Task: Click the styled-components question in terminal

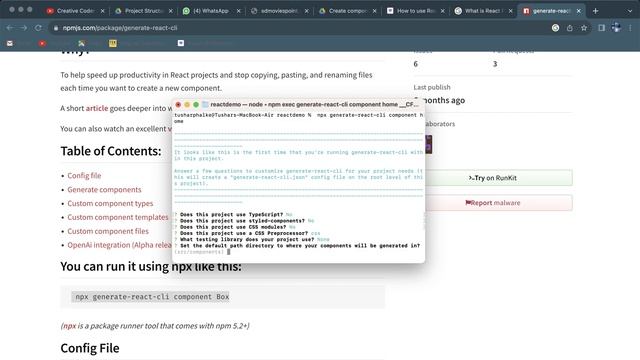Action: pos(244,220)
